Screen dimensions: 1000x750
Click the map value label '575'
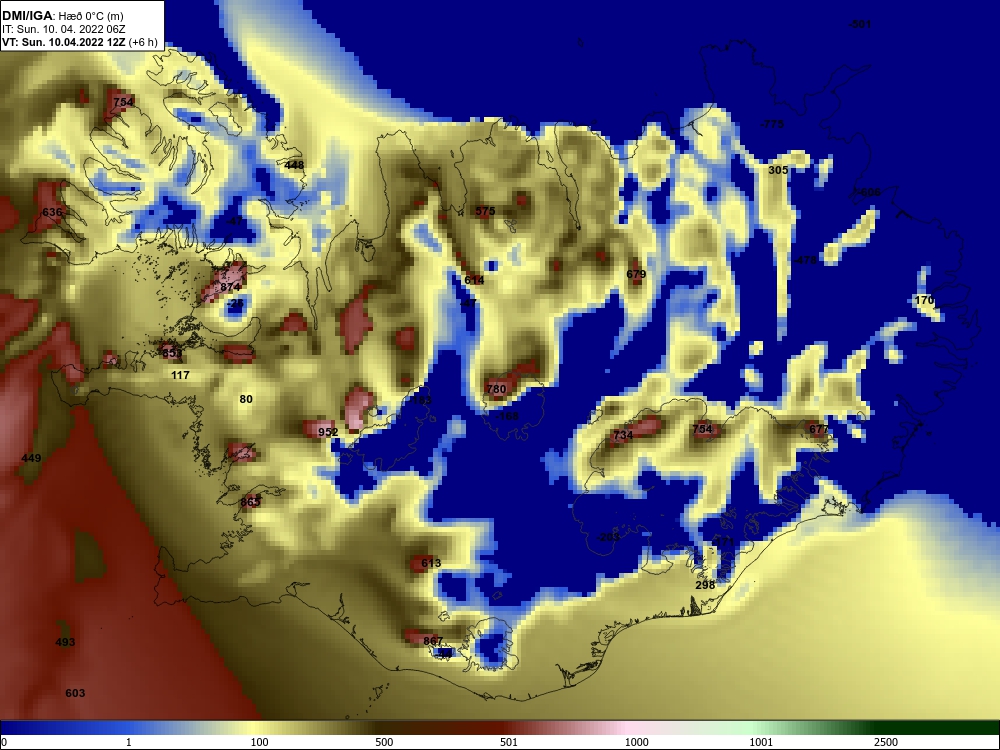pos(485,211)
